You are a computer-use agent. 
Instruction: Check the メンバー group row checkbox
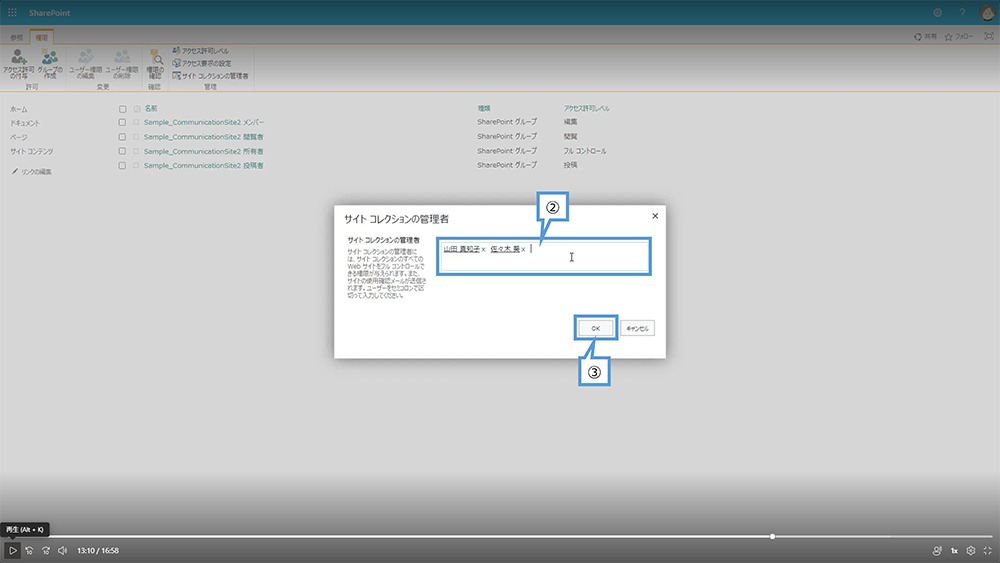point(122,122)
